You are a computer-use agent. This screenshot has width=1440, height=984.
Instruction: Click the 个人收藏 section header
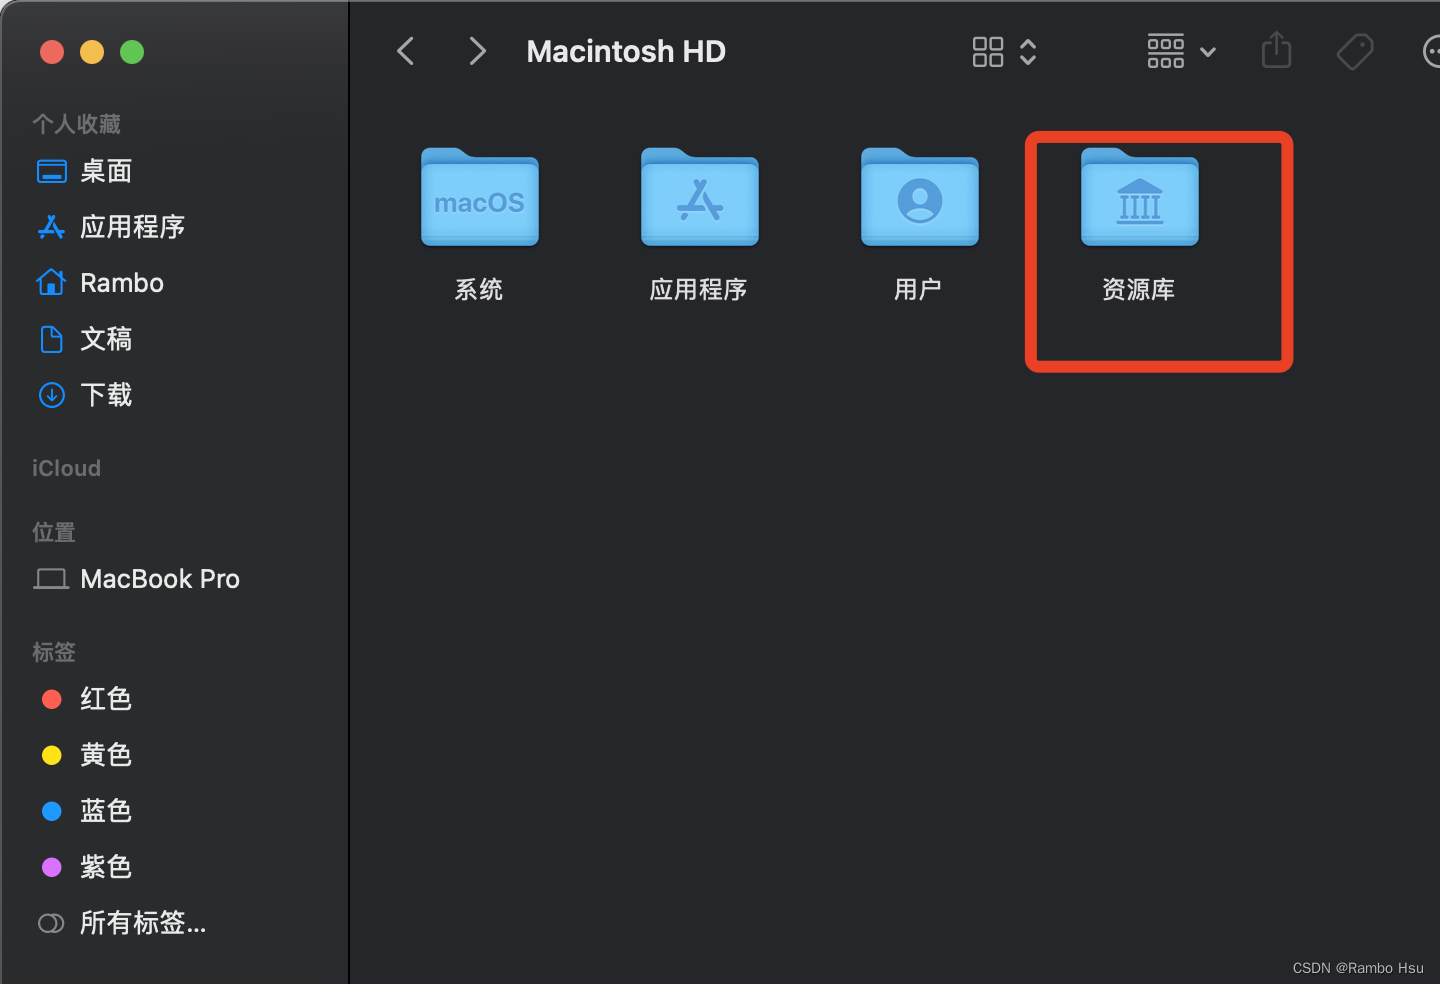(76, 124)
